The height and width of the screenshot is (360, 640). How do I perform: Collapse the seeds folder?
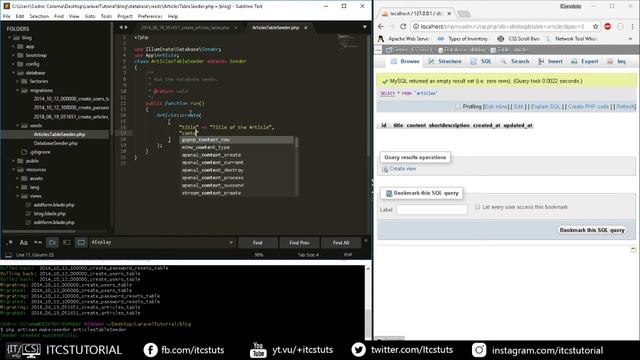(18, 126)
